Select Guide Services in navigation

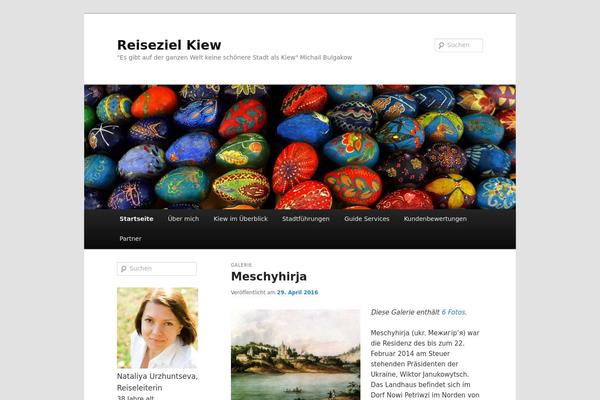pyautogui.click(x=367, y=219)
